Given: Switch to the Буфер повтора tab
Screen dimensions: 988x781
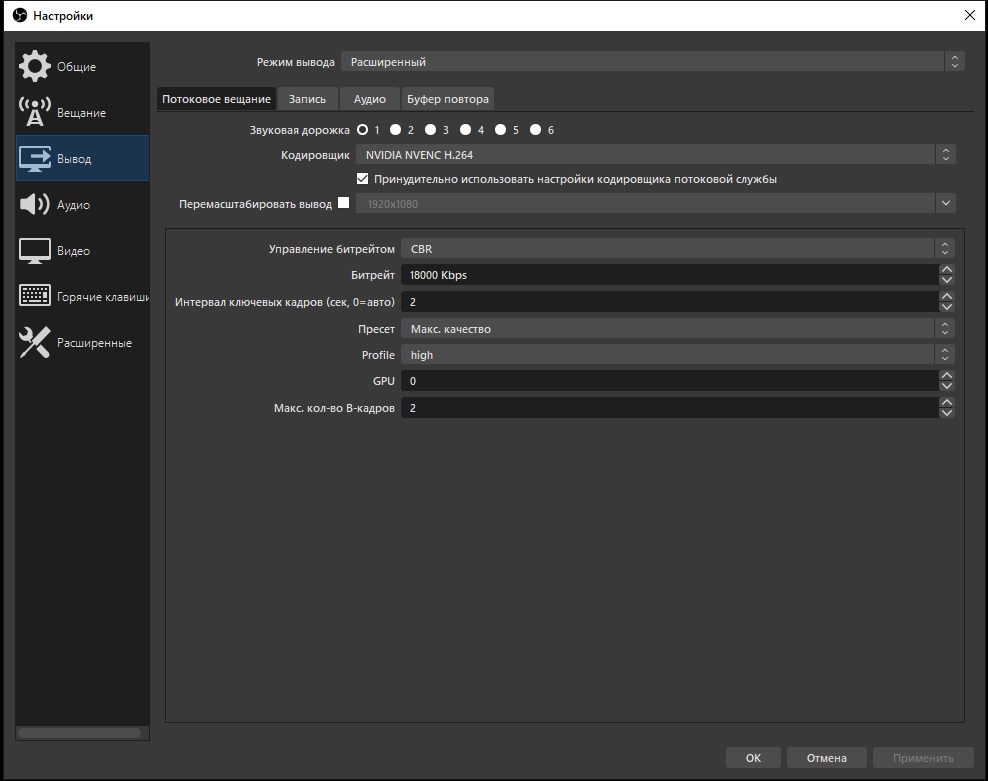Looking at the screenshot, I should [x=447, y=99].
